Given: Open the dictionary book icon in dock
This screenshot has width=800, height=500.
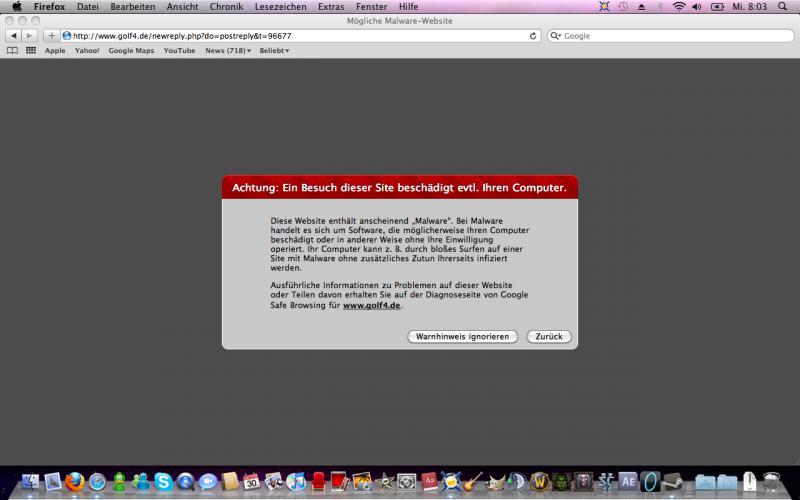Looking at the screenshot, I should click(429, 481).
